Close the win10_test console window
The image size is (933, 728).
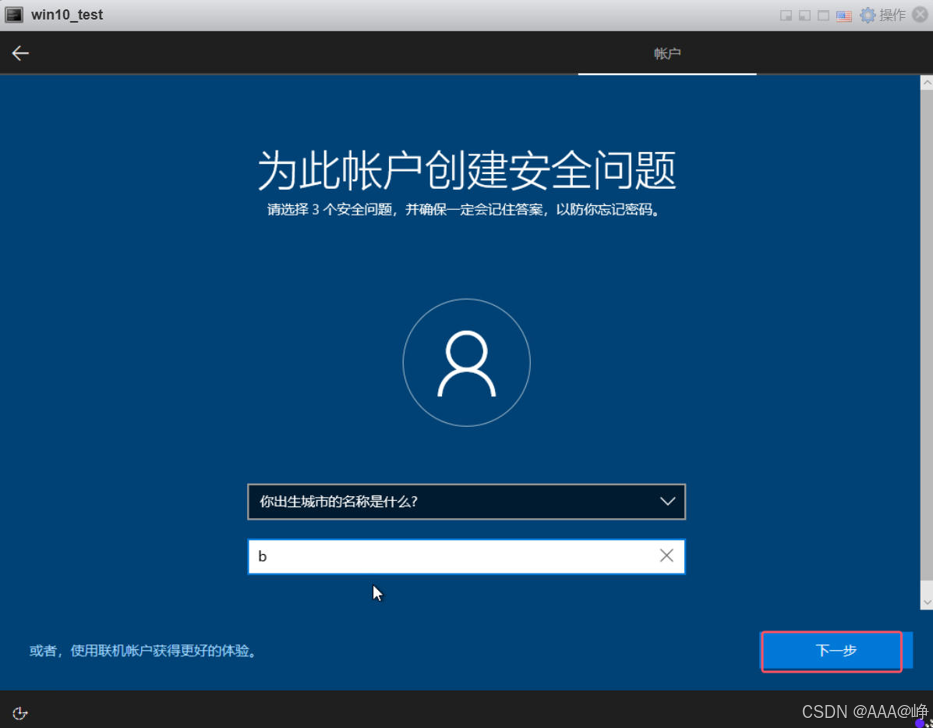(x=920, y=15)
